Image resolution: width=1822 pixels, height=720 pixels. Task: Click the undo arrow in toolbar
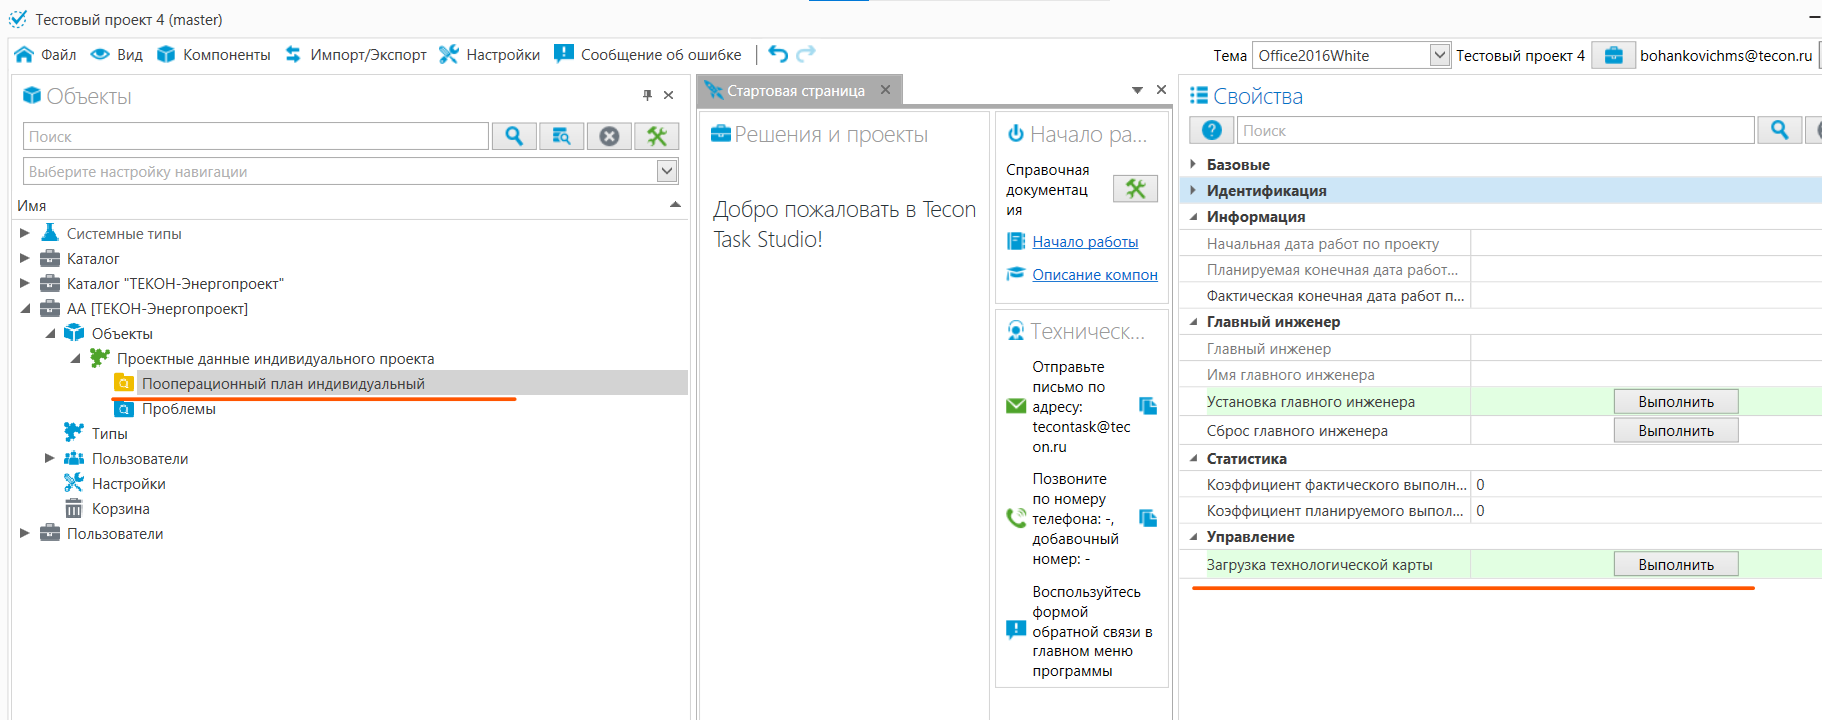(778, 54)
